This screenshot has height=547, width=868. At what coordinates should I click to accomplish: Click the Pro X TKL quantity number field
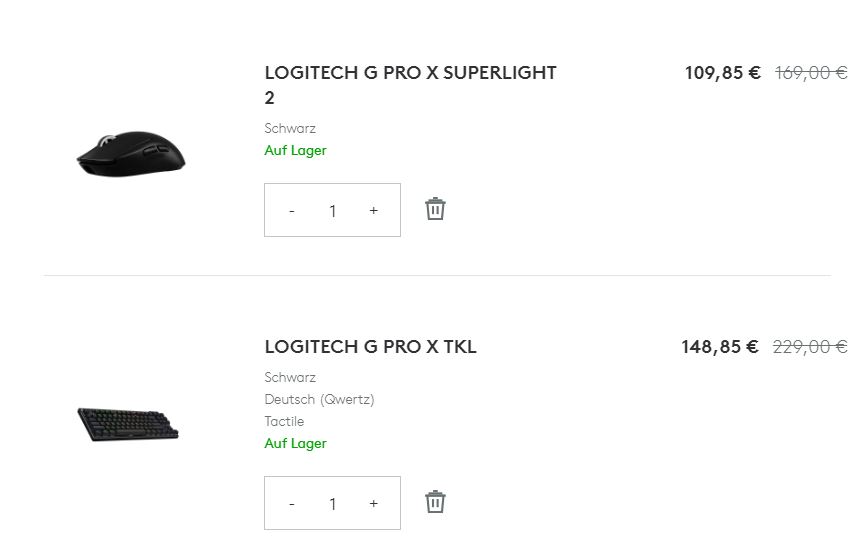333,504
